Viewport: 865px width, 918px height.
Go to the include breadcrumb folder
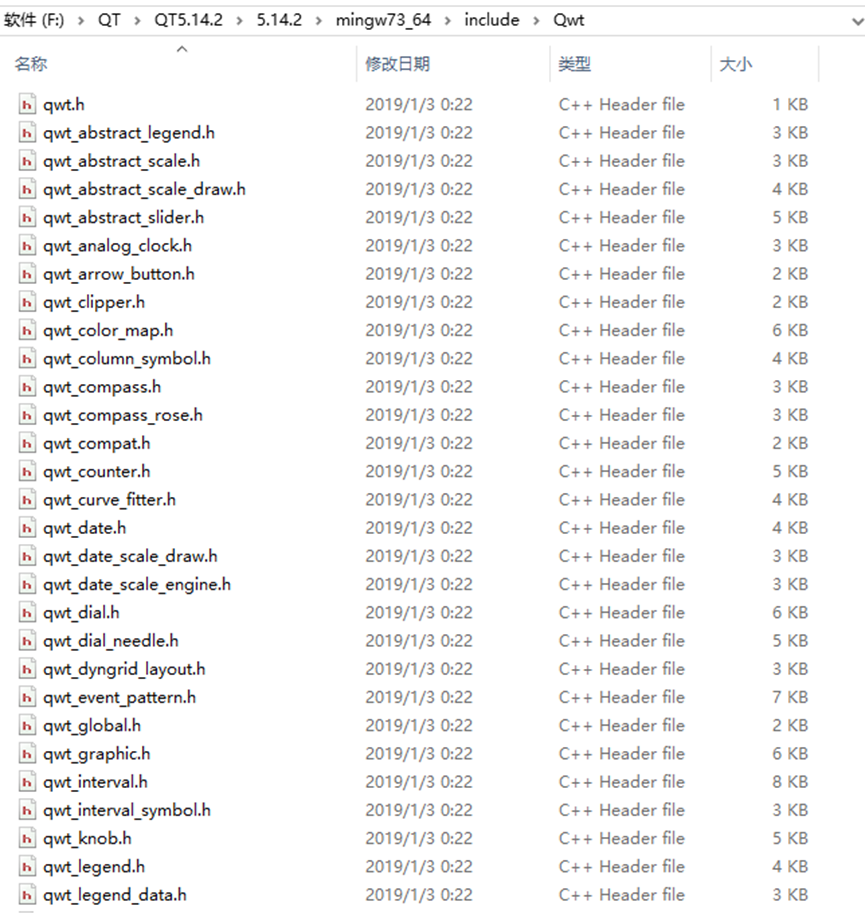[491, 20]
